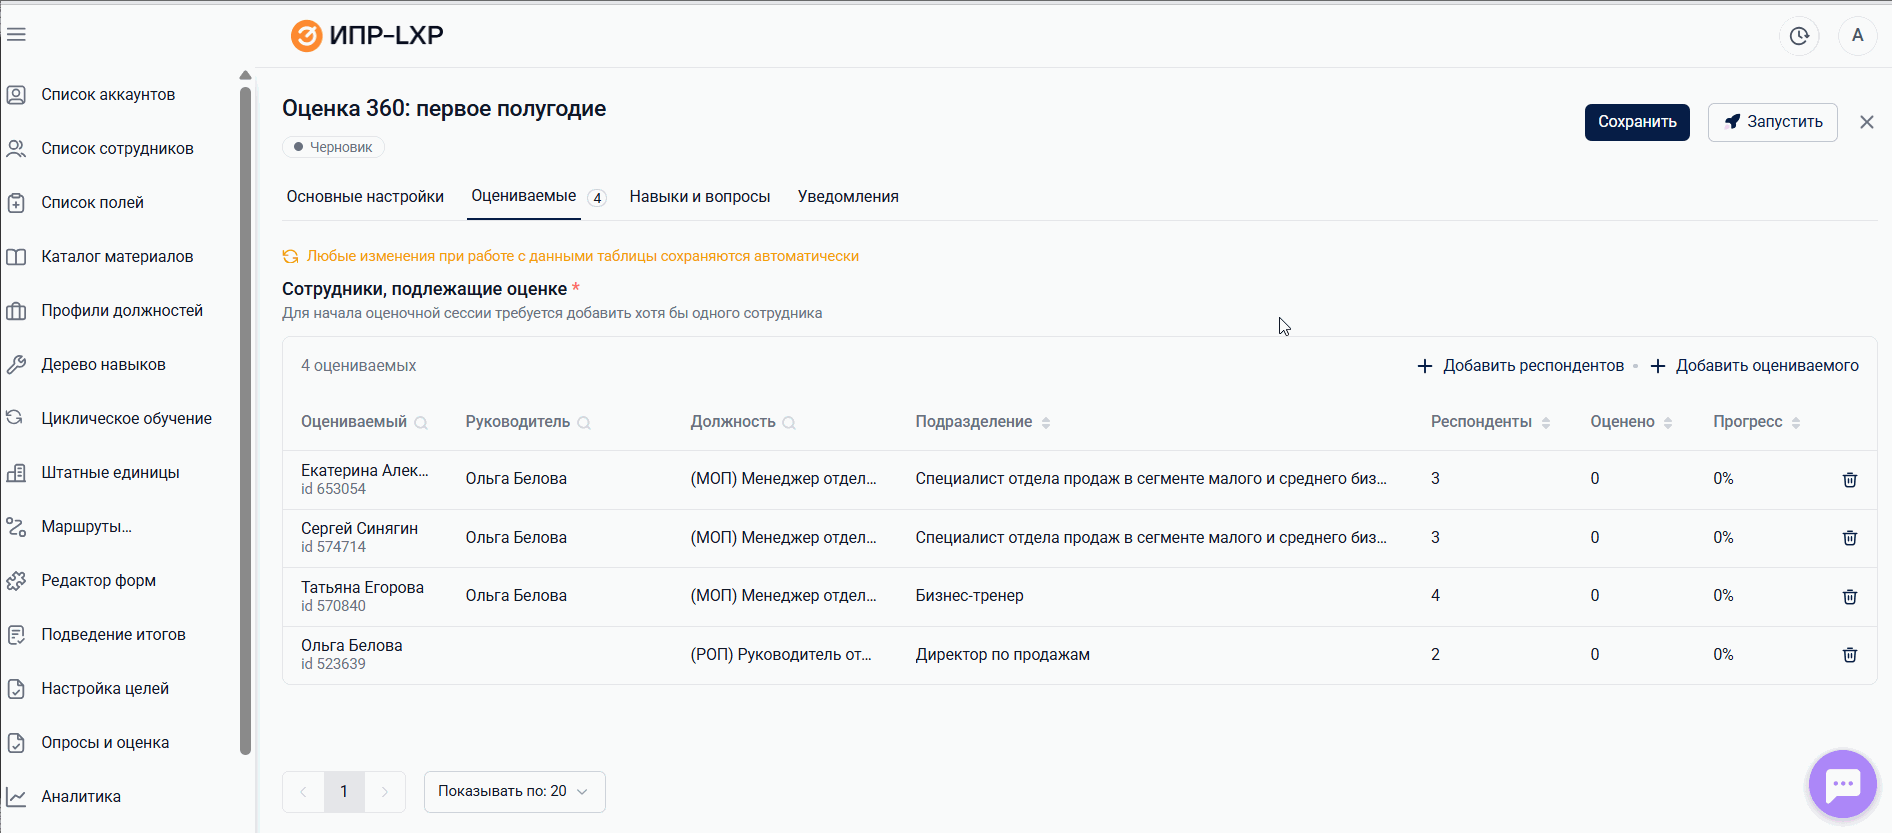Sort table by Прогресс column
1892x833 pixels.
(x=1795, y=423)
